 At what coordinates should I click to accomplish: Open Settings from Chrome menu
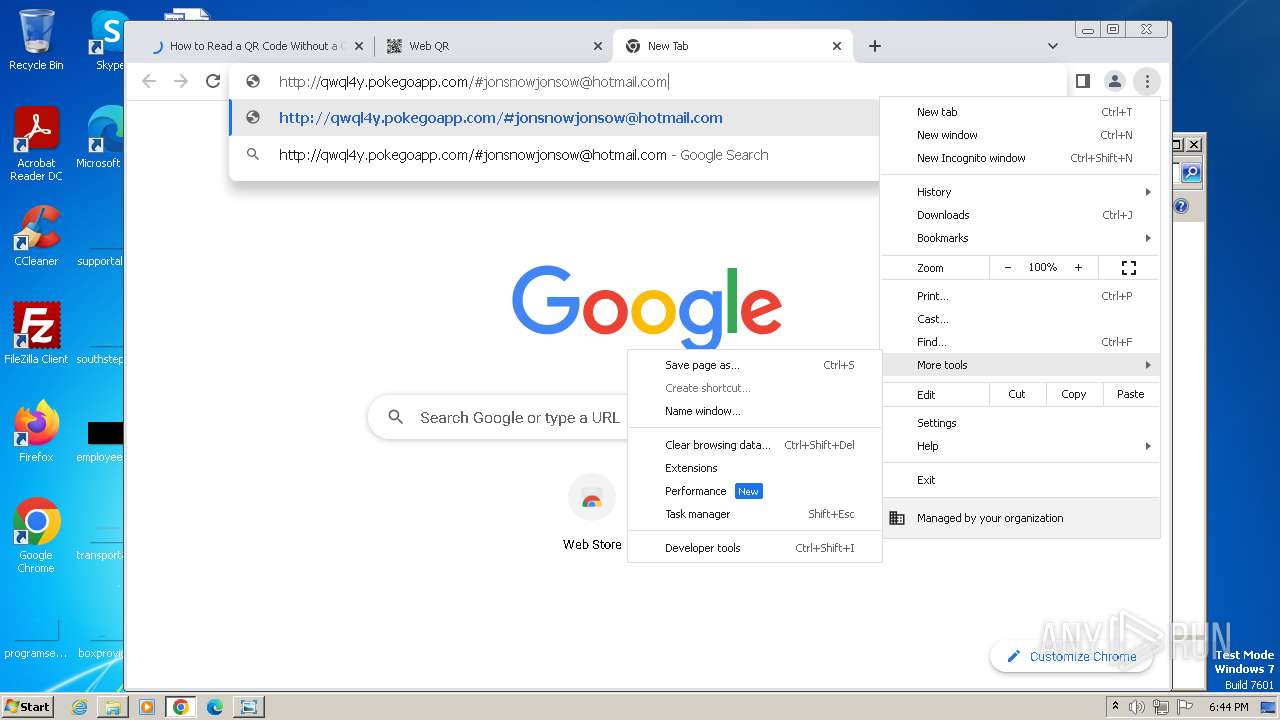(x=1020, y=423)
